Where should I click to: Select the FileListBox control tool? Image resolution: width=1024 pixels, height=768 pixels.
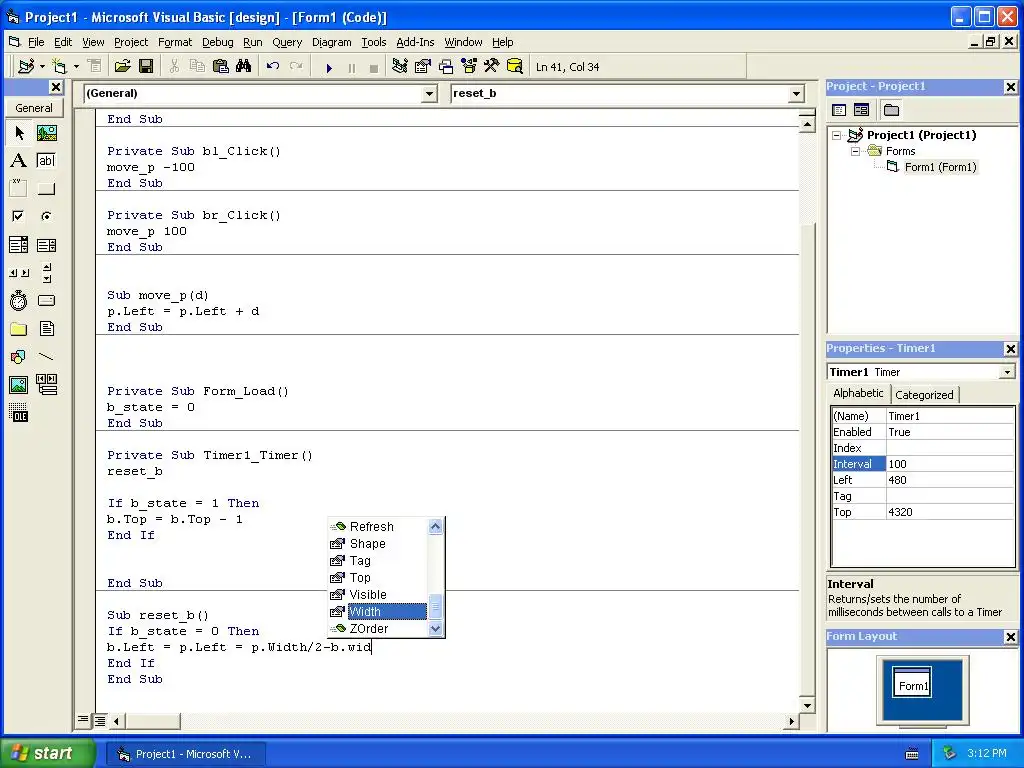[47, 328]
